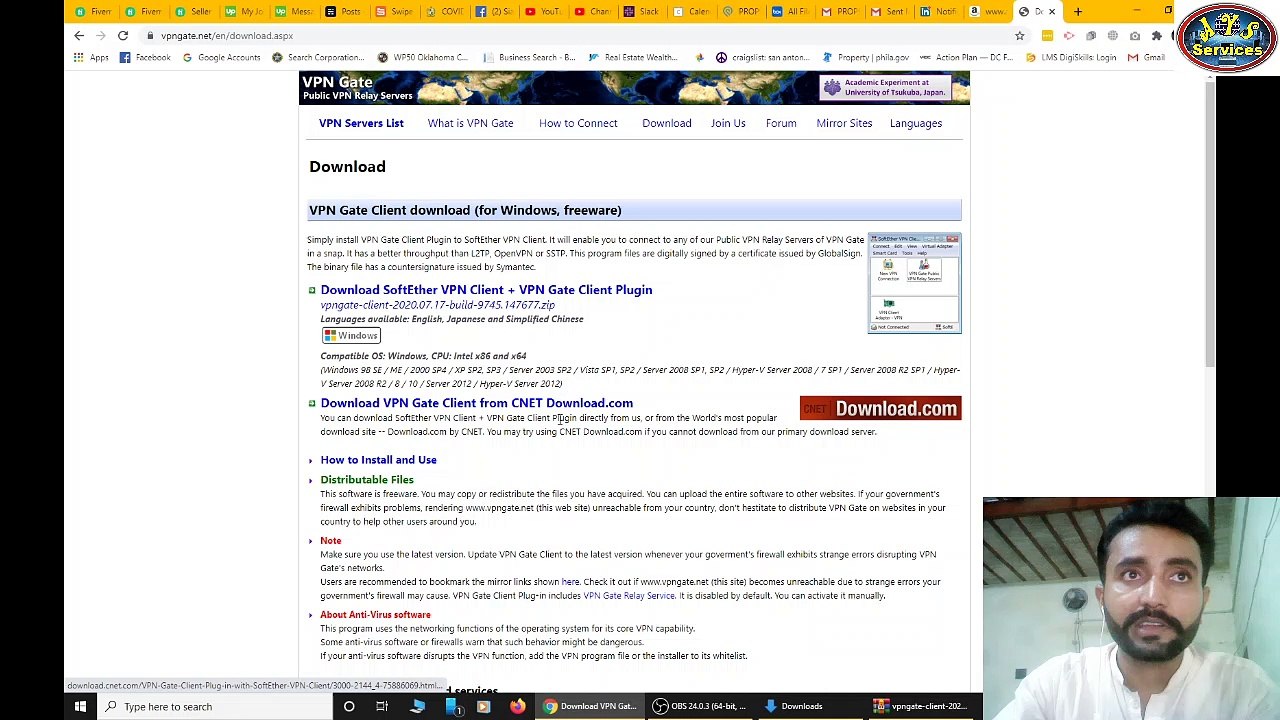Open the Business Search bookmark
Screen dimensions: 1280x720
(529, 57)
